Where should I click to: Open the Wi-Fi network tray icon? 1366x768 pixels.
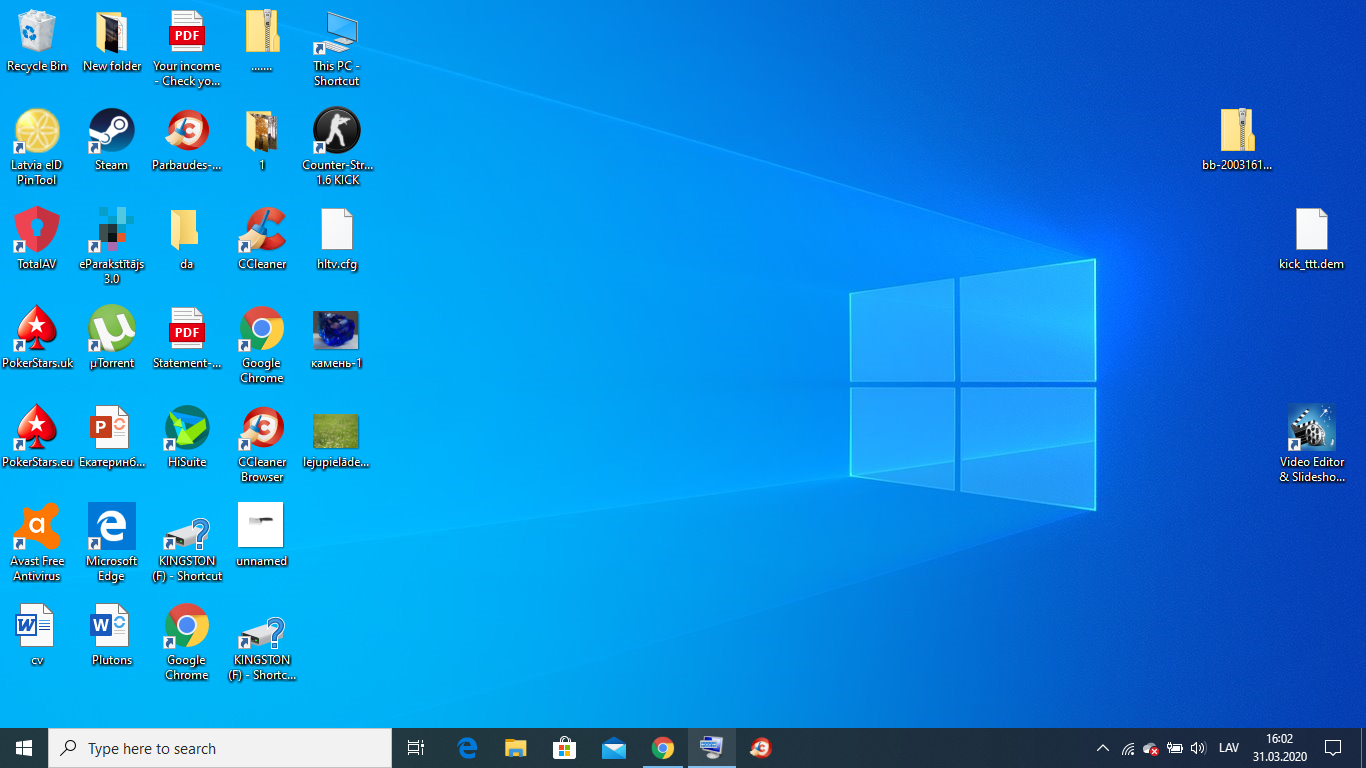pos(1128,748)
